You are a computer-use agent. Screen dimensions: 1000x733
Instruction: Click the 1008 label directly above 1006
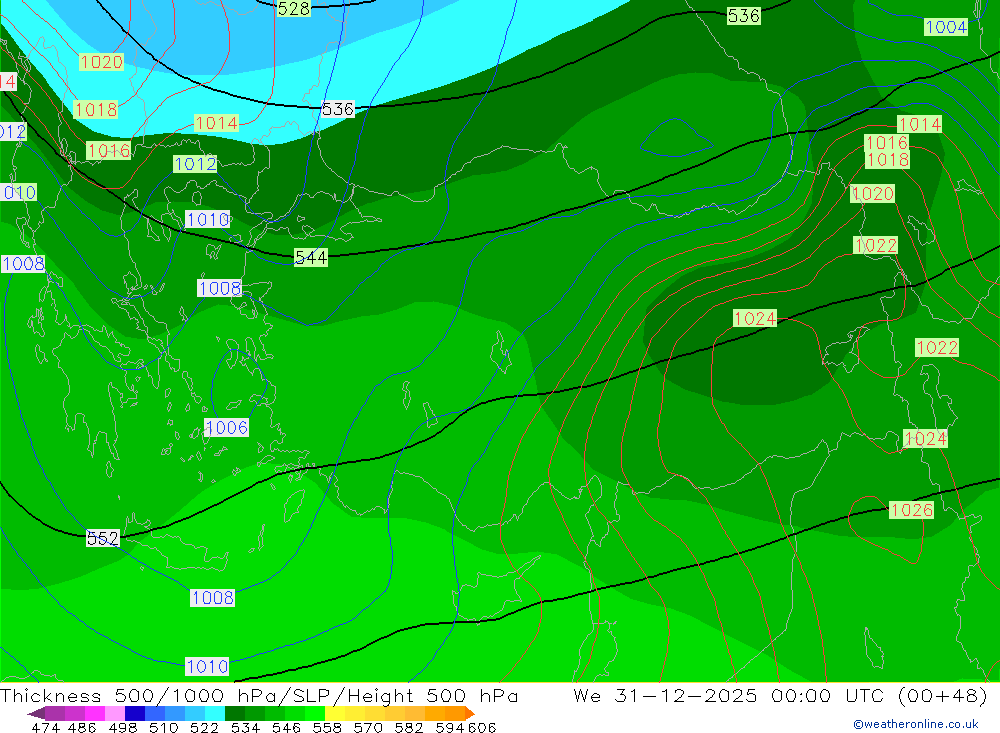coord(219,288)
